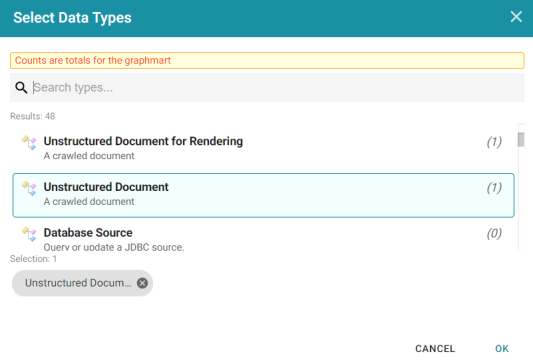Select the Database Source type
This screenshot has height=364, width=533.
tap(263, 238)
